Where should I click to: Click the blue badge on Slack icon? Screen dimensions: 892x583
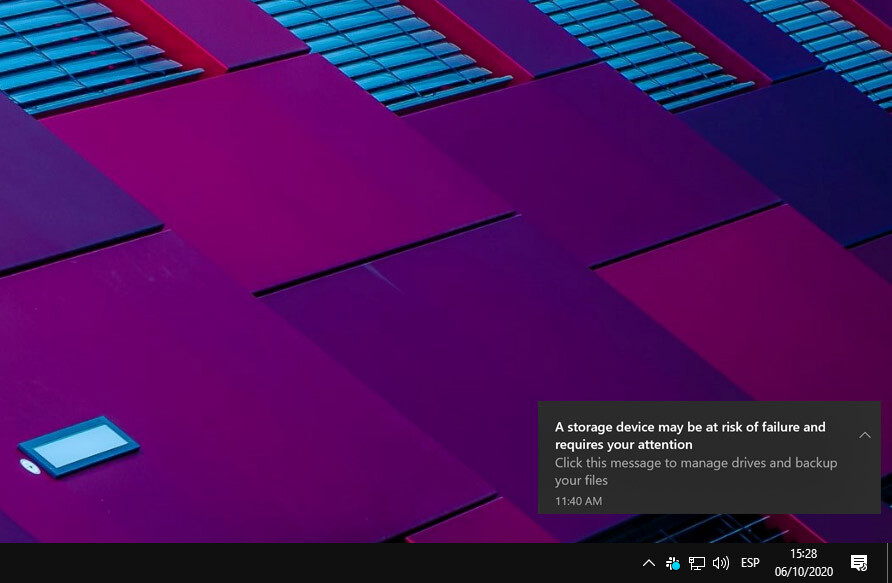(x=677, y=567)
